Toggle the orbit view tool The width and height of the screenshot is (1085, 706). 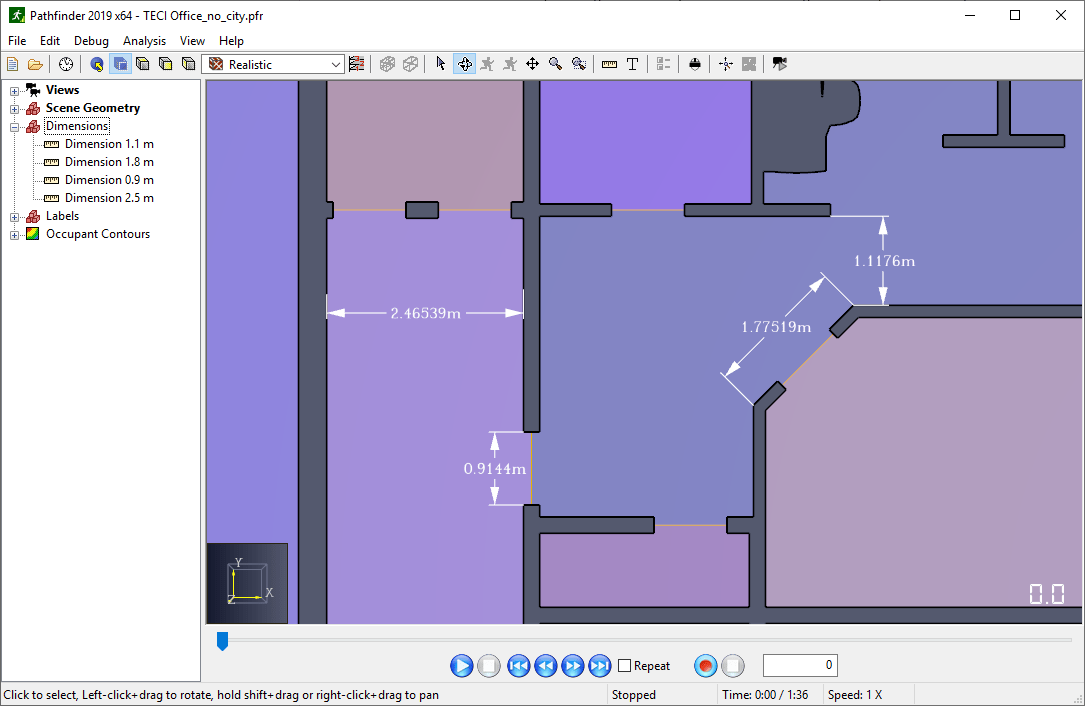click(x=464, y=64)
